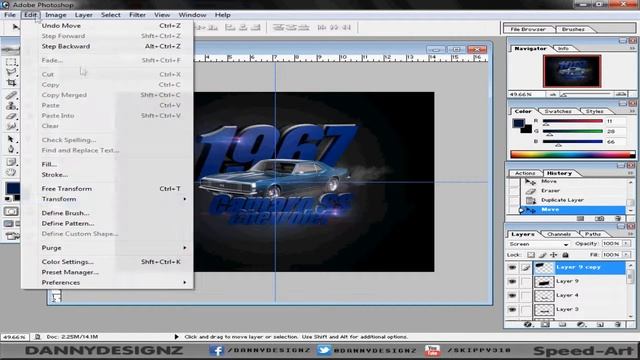Toggle Lock image pixels brush icon
The image size is (640, 360).
pos(542,255)
